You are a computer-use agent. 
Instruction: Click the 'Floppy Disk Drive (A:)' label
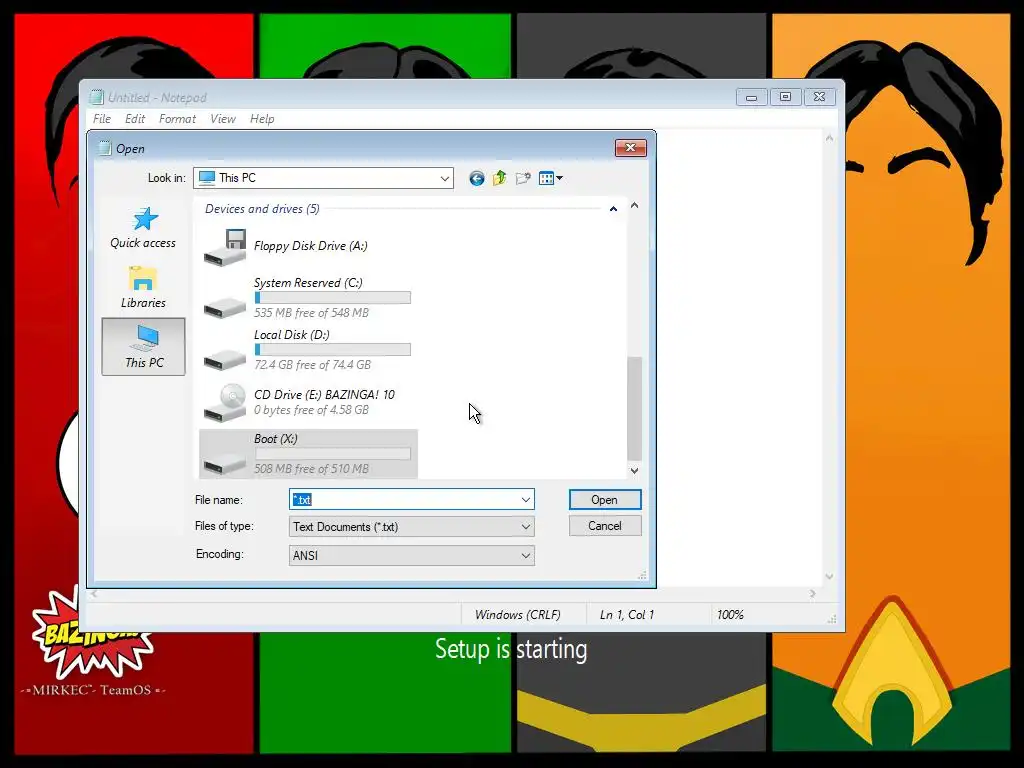pos(311,246)
